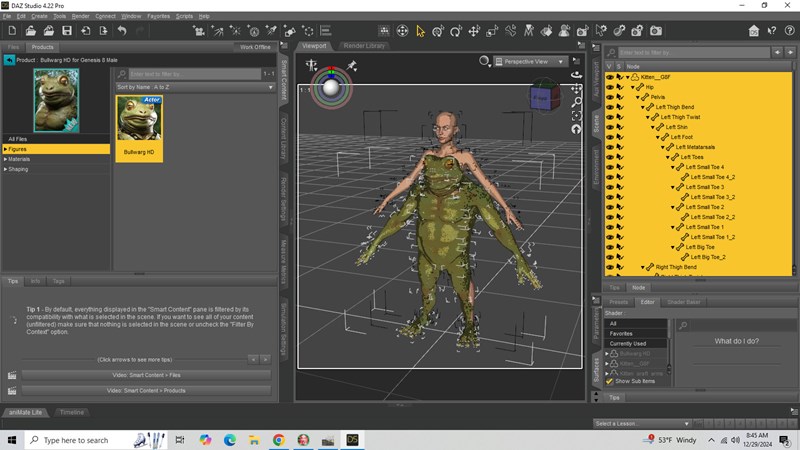
Task: Click the Undo arrow icon
Action: pos(122,31)
